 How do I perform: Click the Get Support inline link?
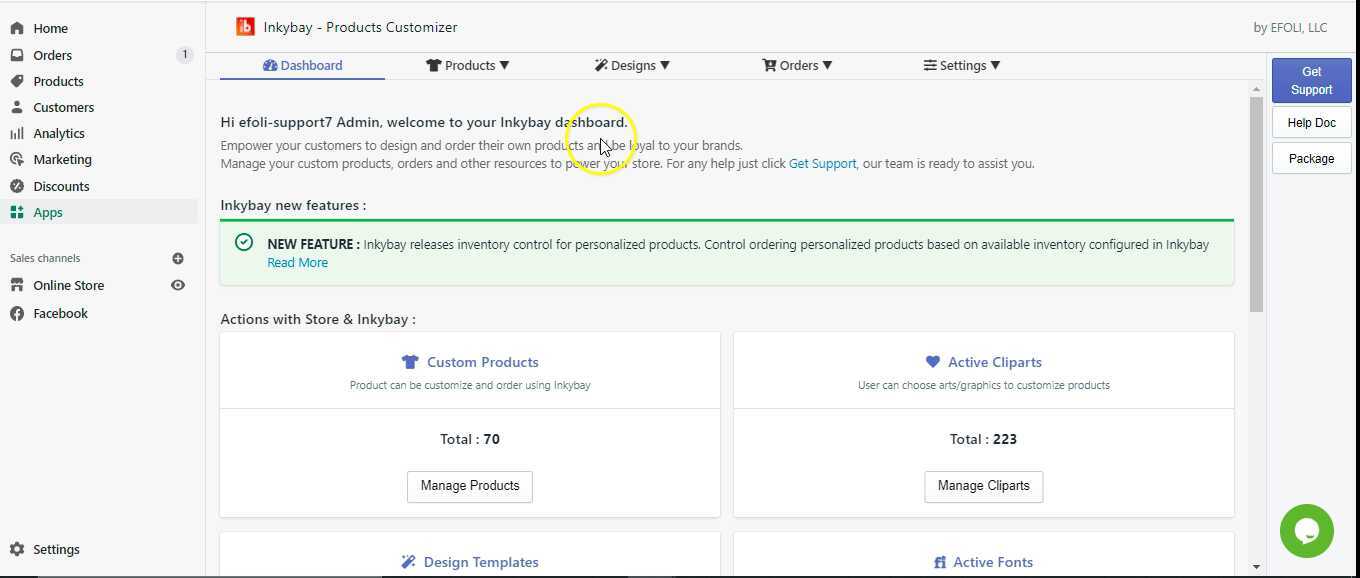click(x=822, y=163)
